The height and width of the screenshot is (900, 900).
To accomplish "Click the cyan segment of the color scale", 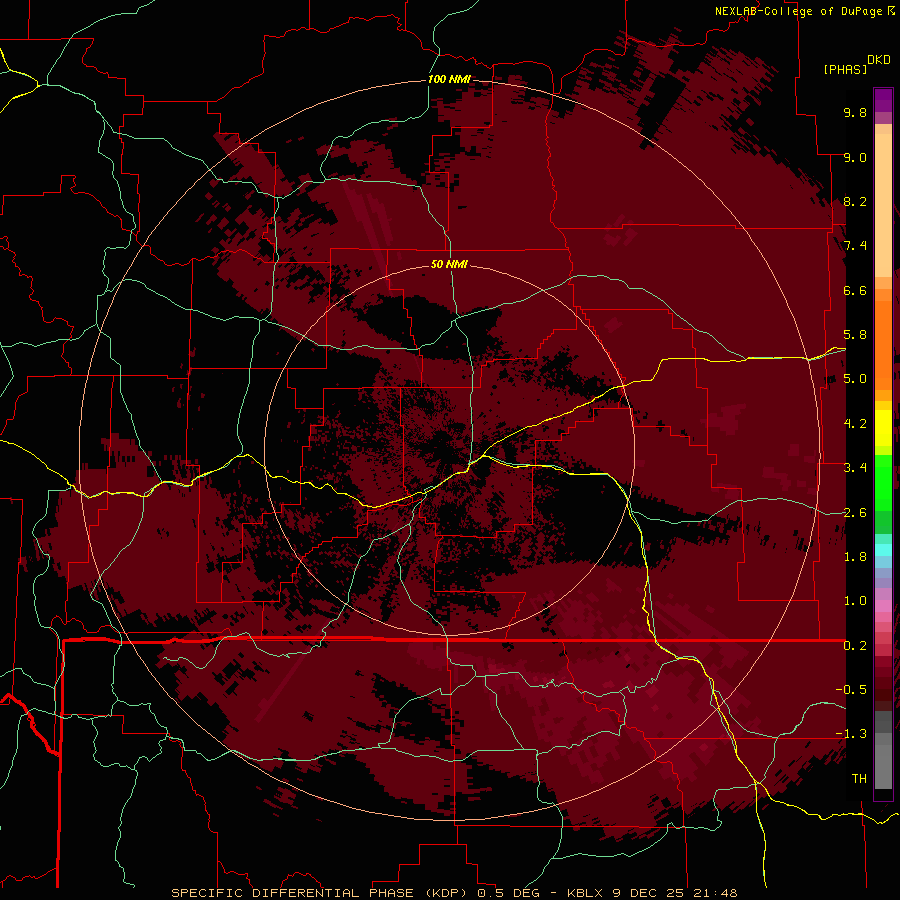I will coord(883,549).
